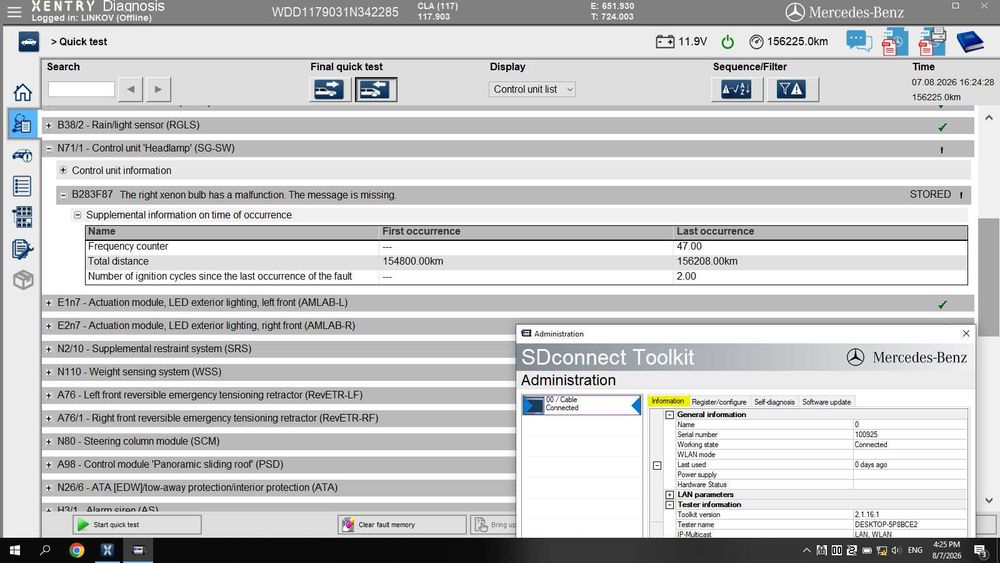This screenshot has width=1000, height=563.
Task: Collapse N71/1 Headlamp control unit row
Action: coord(48,149)
